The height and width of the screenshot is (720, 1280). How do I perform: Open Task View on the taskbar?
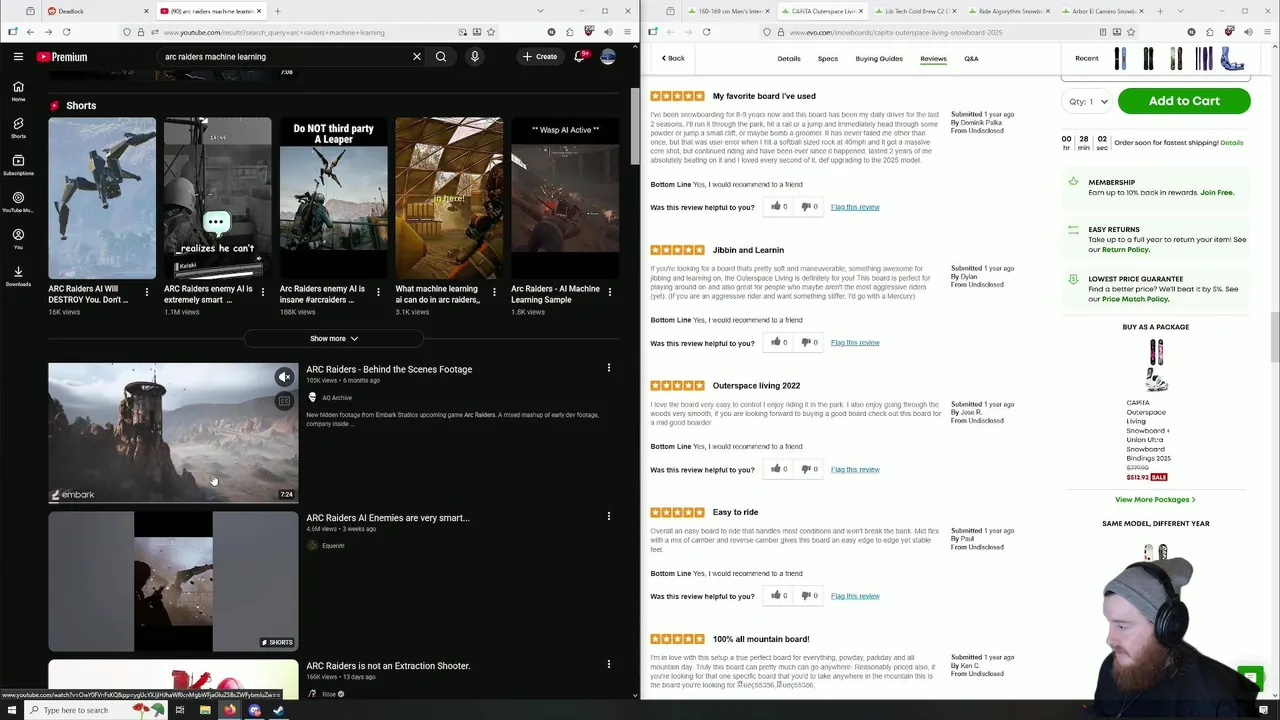(180, 710)
